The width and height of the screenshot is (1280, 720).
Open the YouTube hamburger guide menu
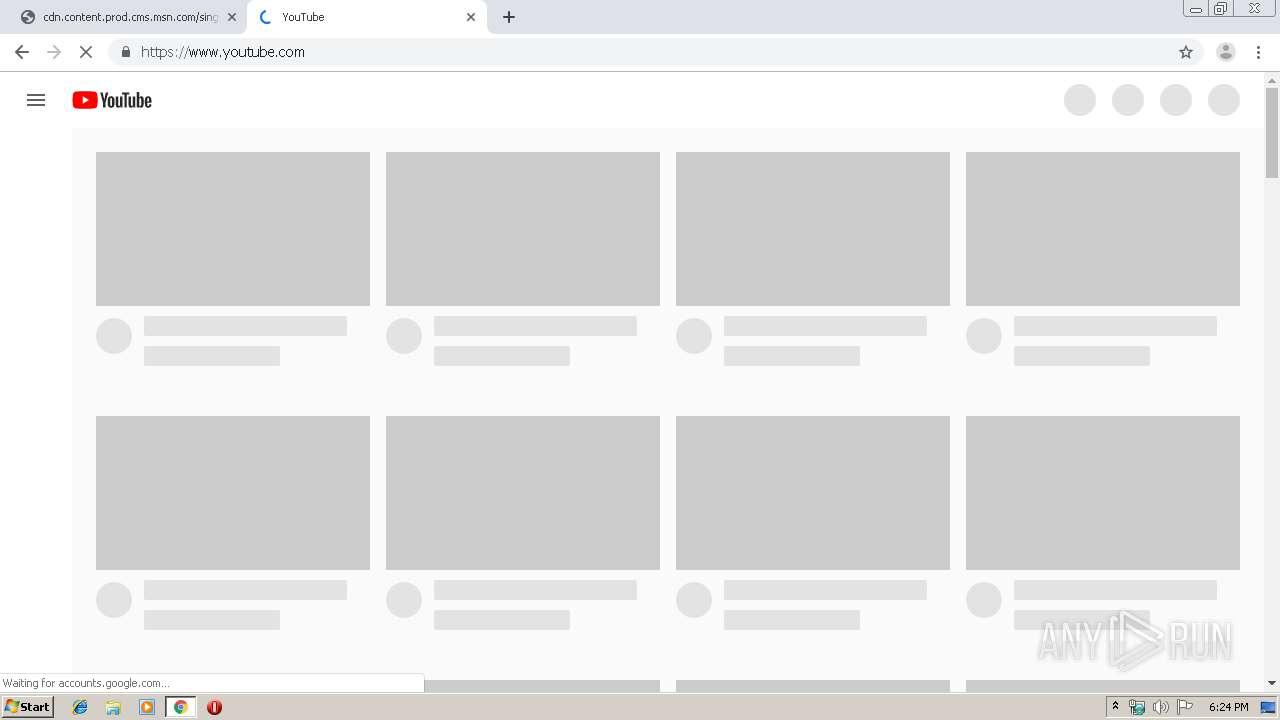coord(36,100)
